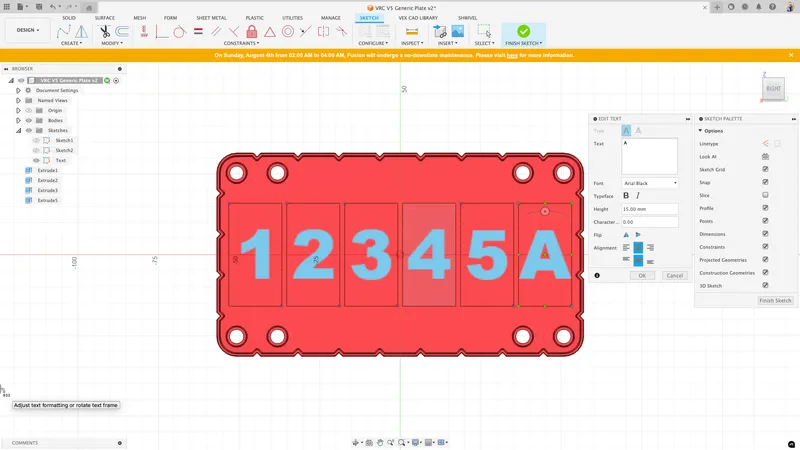Toggle the Bodies folder visibility eye
Viewport: 800px width, 450px height.
click(x=29, y=120)
